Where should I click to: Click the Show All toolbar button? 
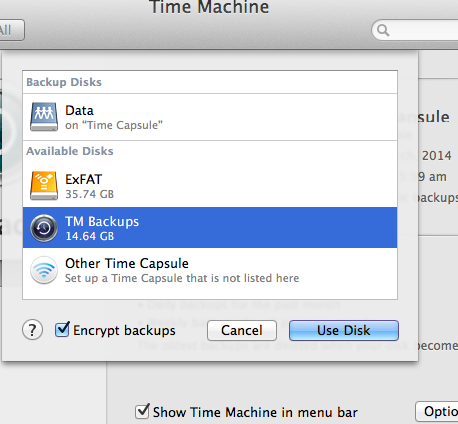tap(12, 30)
